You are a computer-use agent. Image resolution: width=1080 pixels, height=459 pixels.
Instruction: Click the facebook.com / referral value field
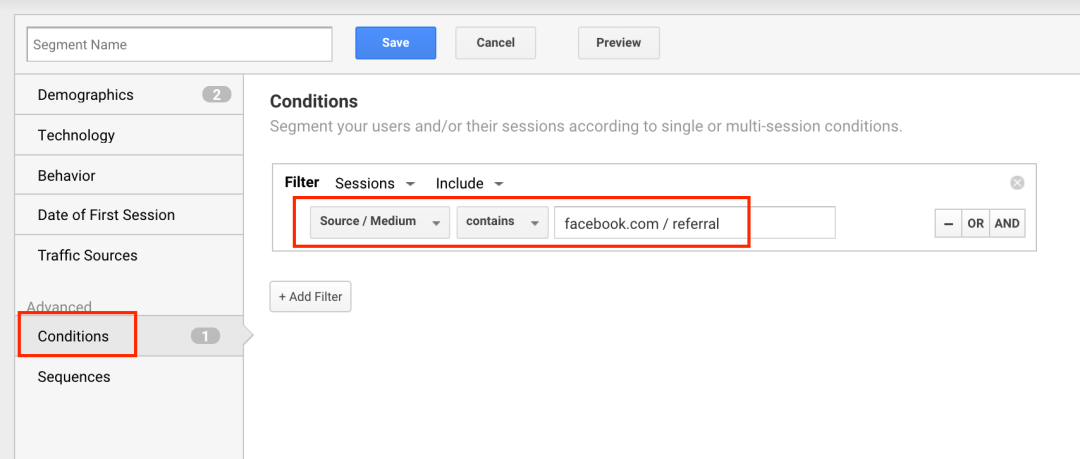695,223
